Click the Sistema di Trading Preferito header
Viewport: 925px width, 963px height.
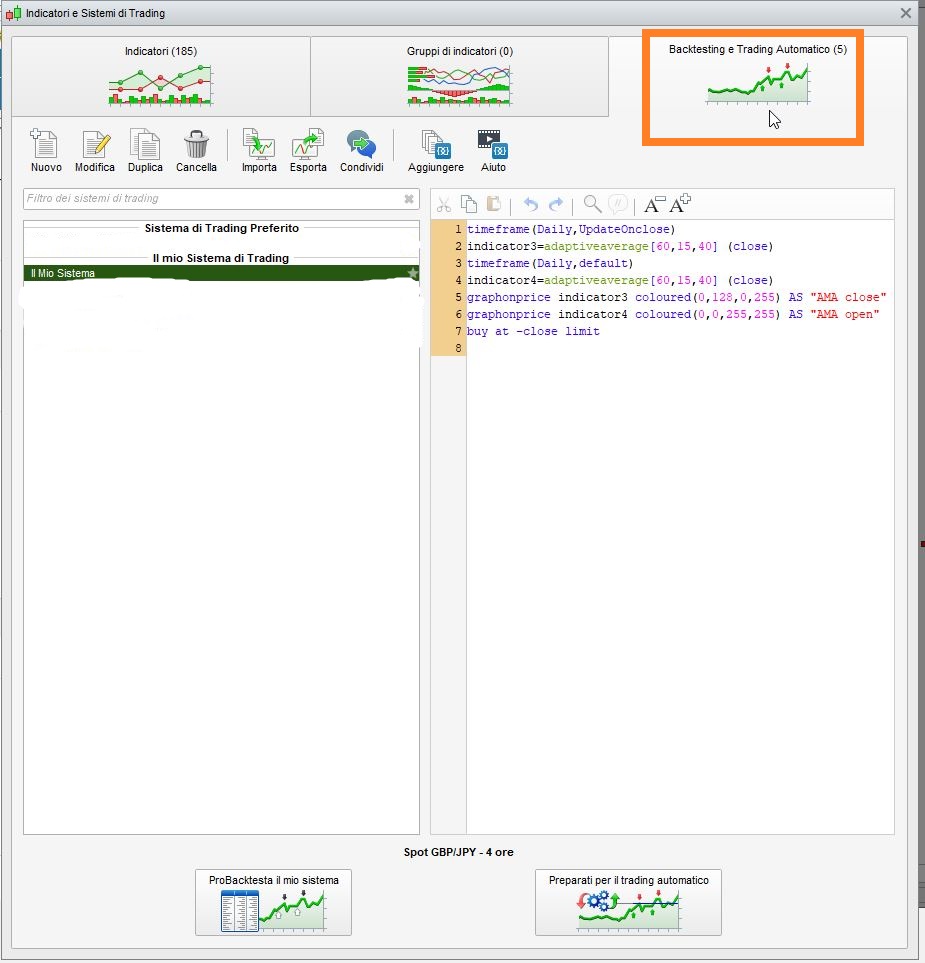[222, 228]
